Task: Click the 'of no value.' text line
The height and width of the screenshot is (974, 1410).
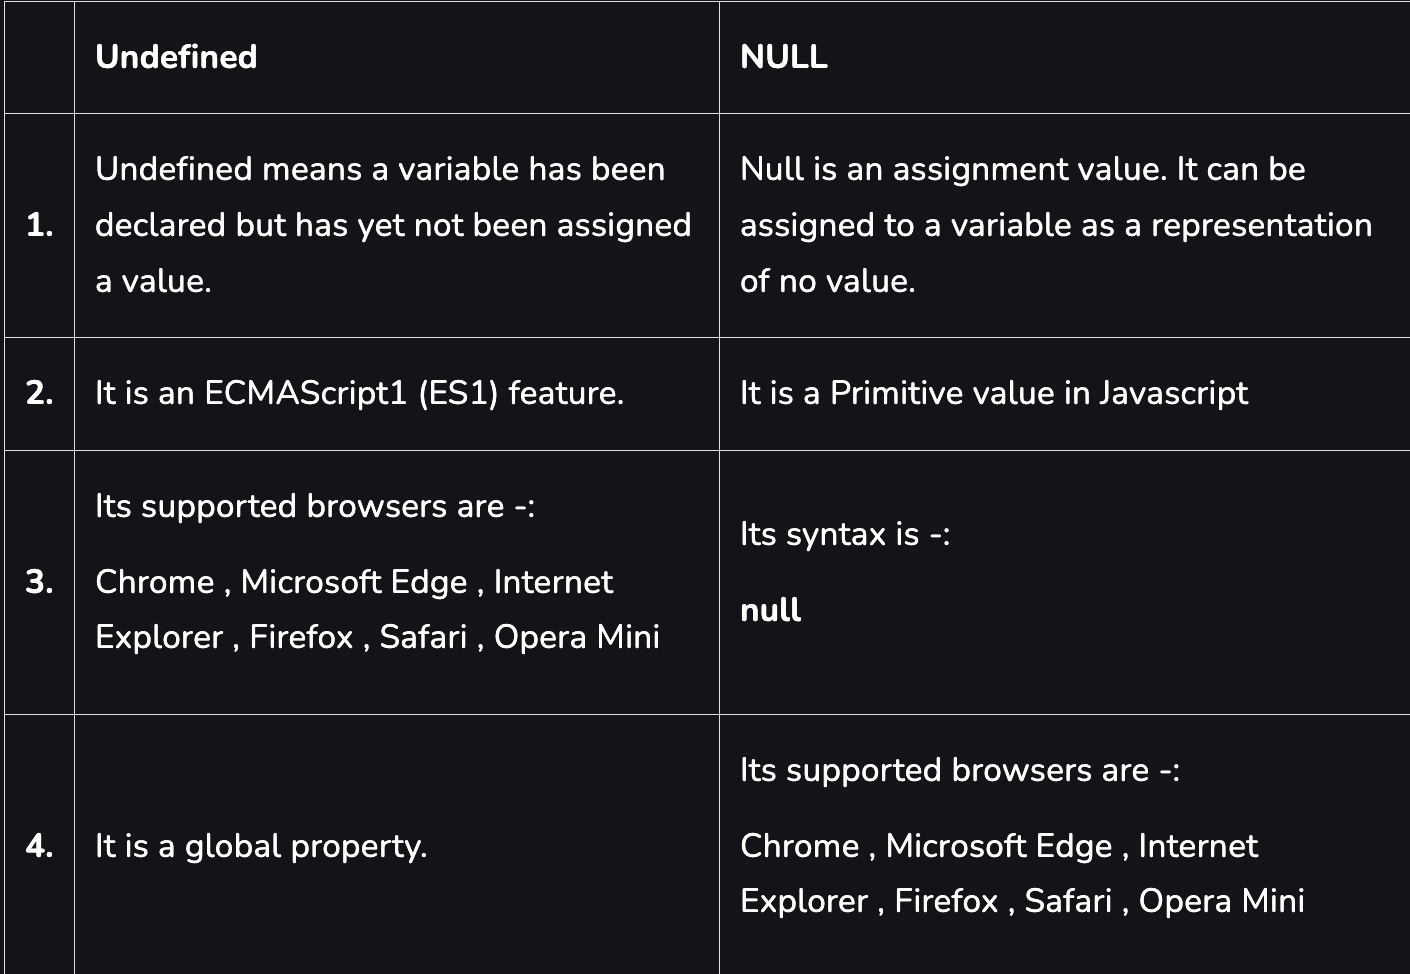Action: pyautogui.click(x=828, y=281)
